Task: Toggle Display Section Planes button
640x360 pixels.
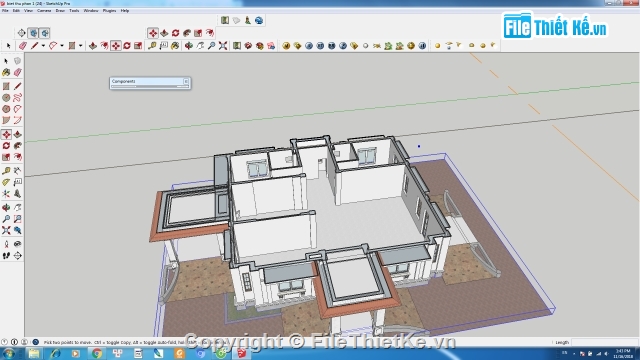Action: point(33,33)
